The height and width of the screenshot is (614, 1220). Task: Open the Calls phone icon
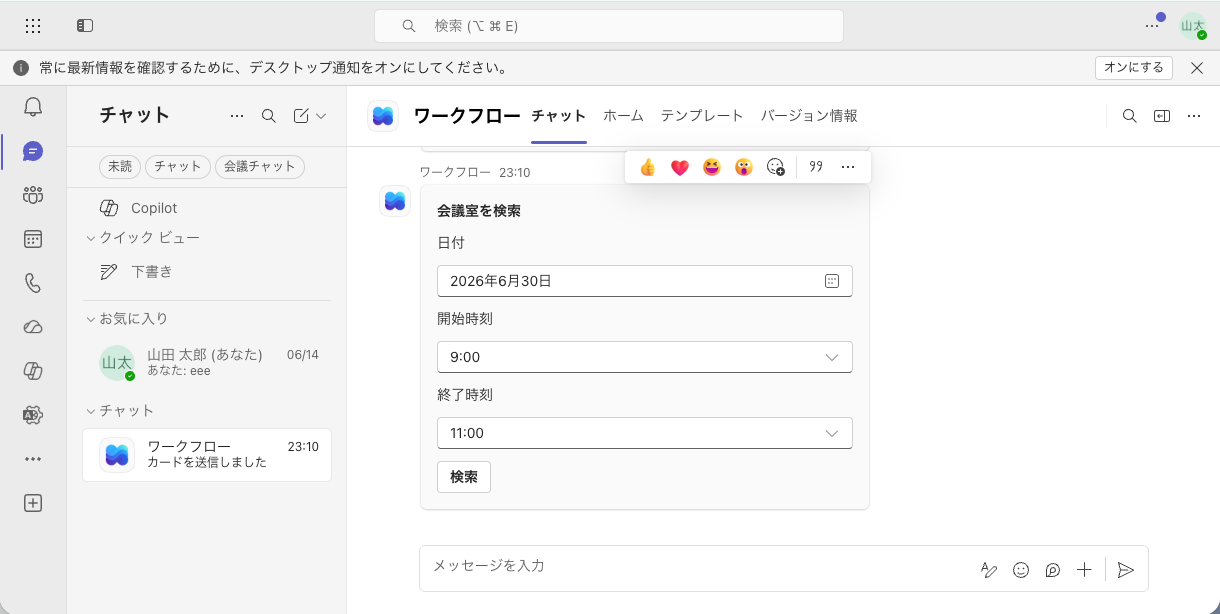click(x=33, y=283)
